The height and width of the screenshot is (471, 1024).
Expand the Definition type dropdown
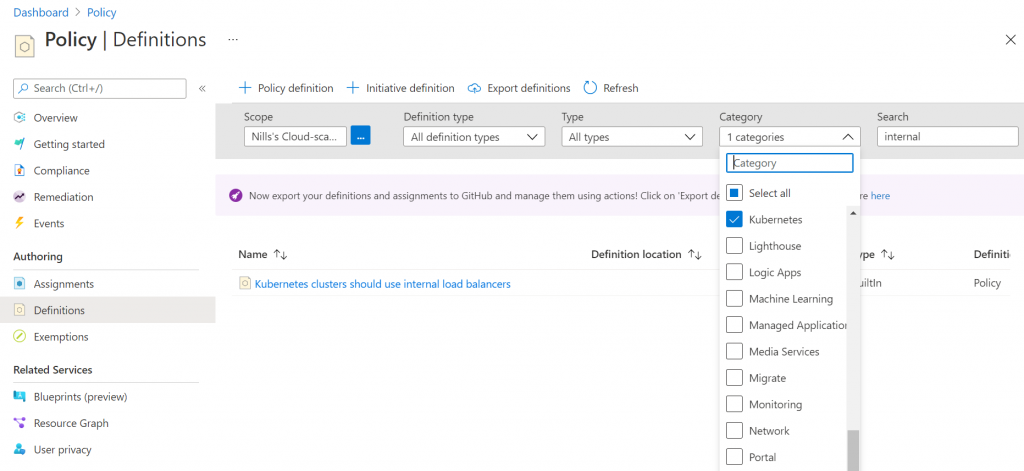tap(474, 137)
